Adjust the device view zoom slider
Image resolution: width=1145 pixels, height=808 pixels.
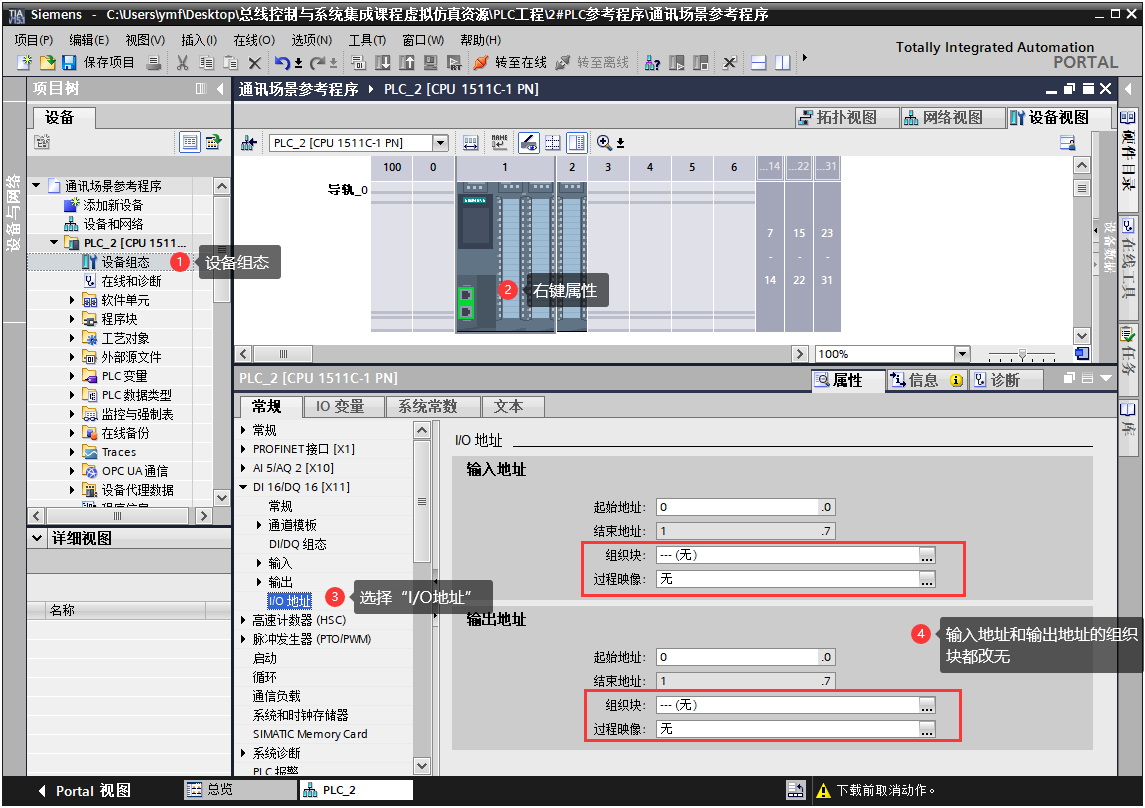(1022, 355)
